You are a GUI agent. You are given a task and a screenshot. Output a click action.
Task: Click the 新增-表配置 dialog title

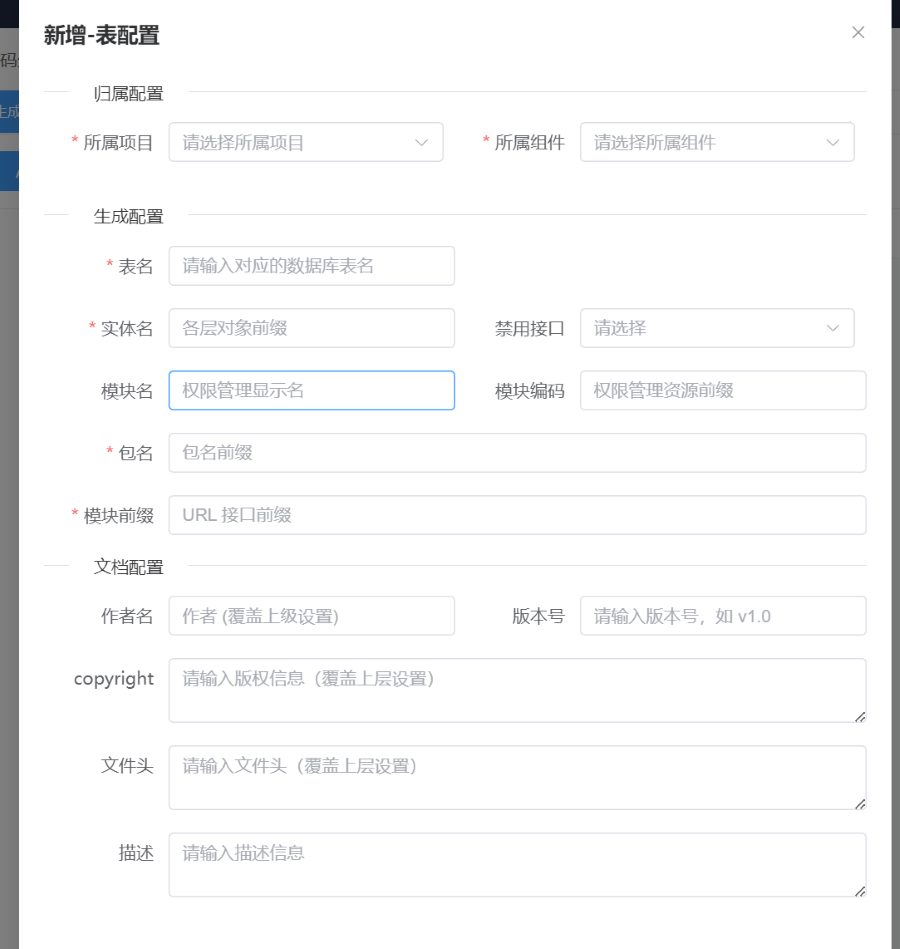102,36
